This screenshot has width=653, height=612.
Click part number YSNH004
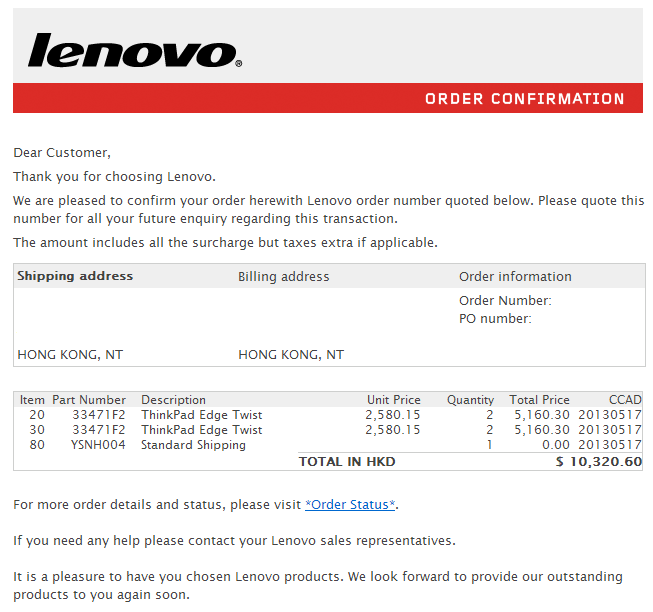click(x=98, y=445)
